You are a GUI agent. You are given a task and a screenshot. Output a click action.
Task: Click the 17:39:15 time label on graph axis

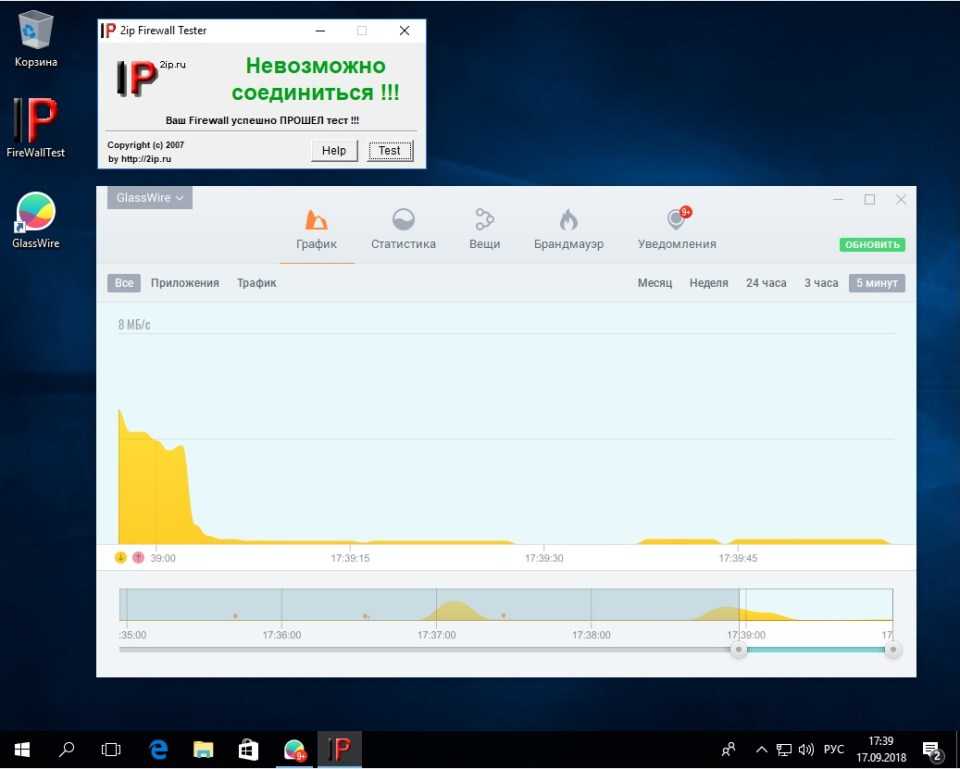tap(350, 558)
